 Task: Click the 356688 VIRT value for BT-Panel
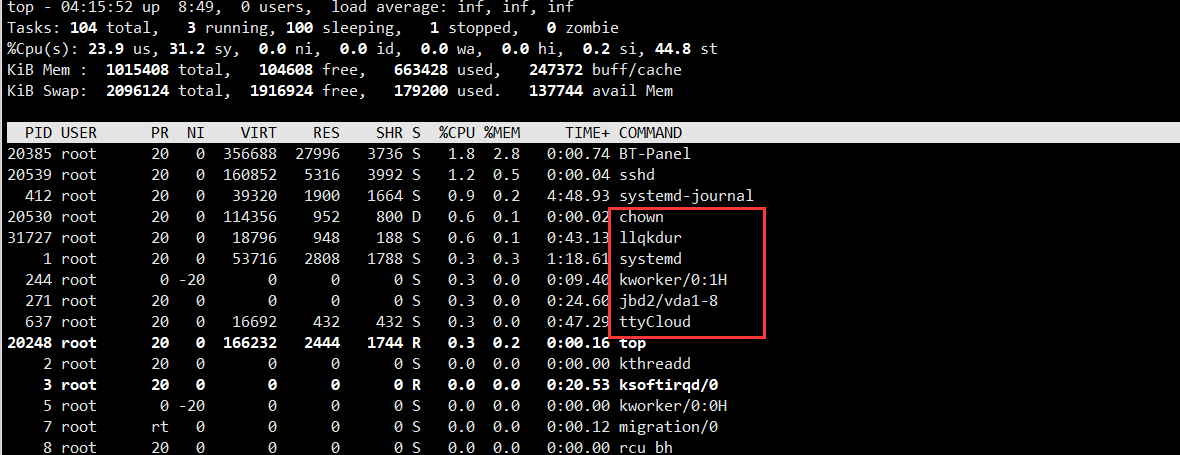[250, 153]
